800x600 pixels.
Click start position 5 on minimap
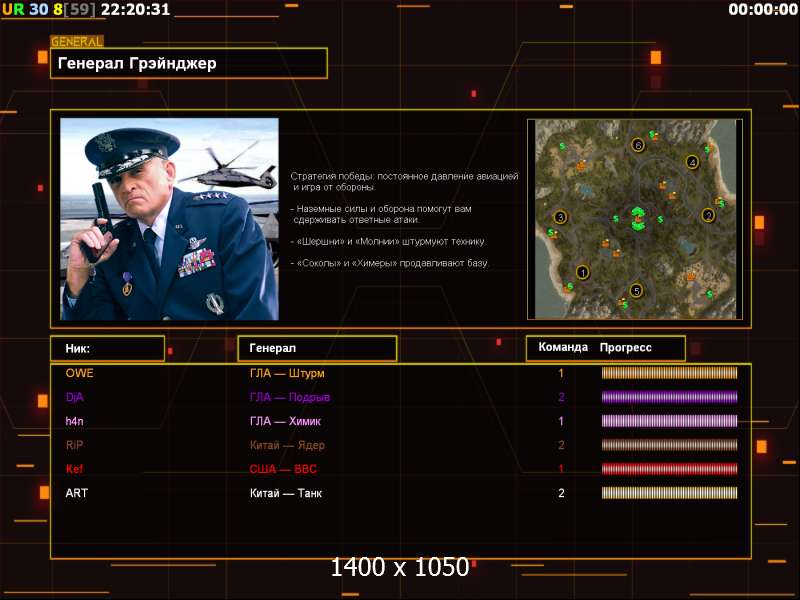click(x=636, y=291)
